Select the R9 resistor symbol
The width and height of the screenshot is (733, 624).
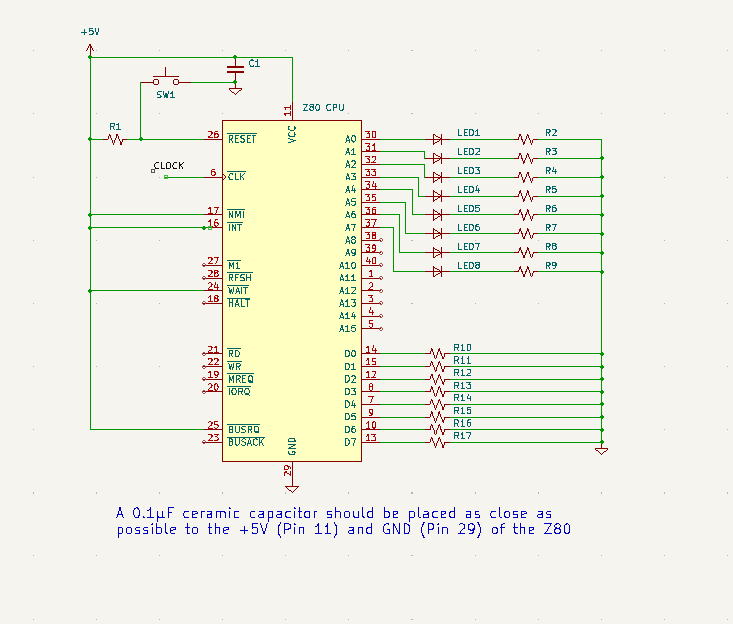click(526, 271)
